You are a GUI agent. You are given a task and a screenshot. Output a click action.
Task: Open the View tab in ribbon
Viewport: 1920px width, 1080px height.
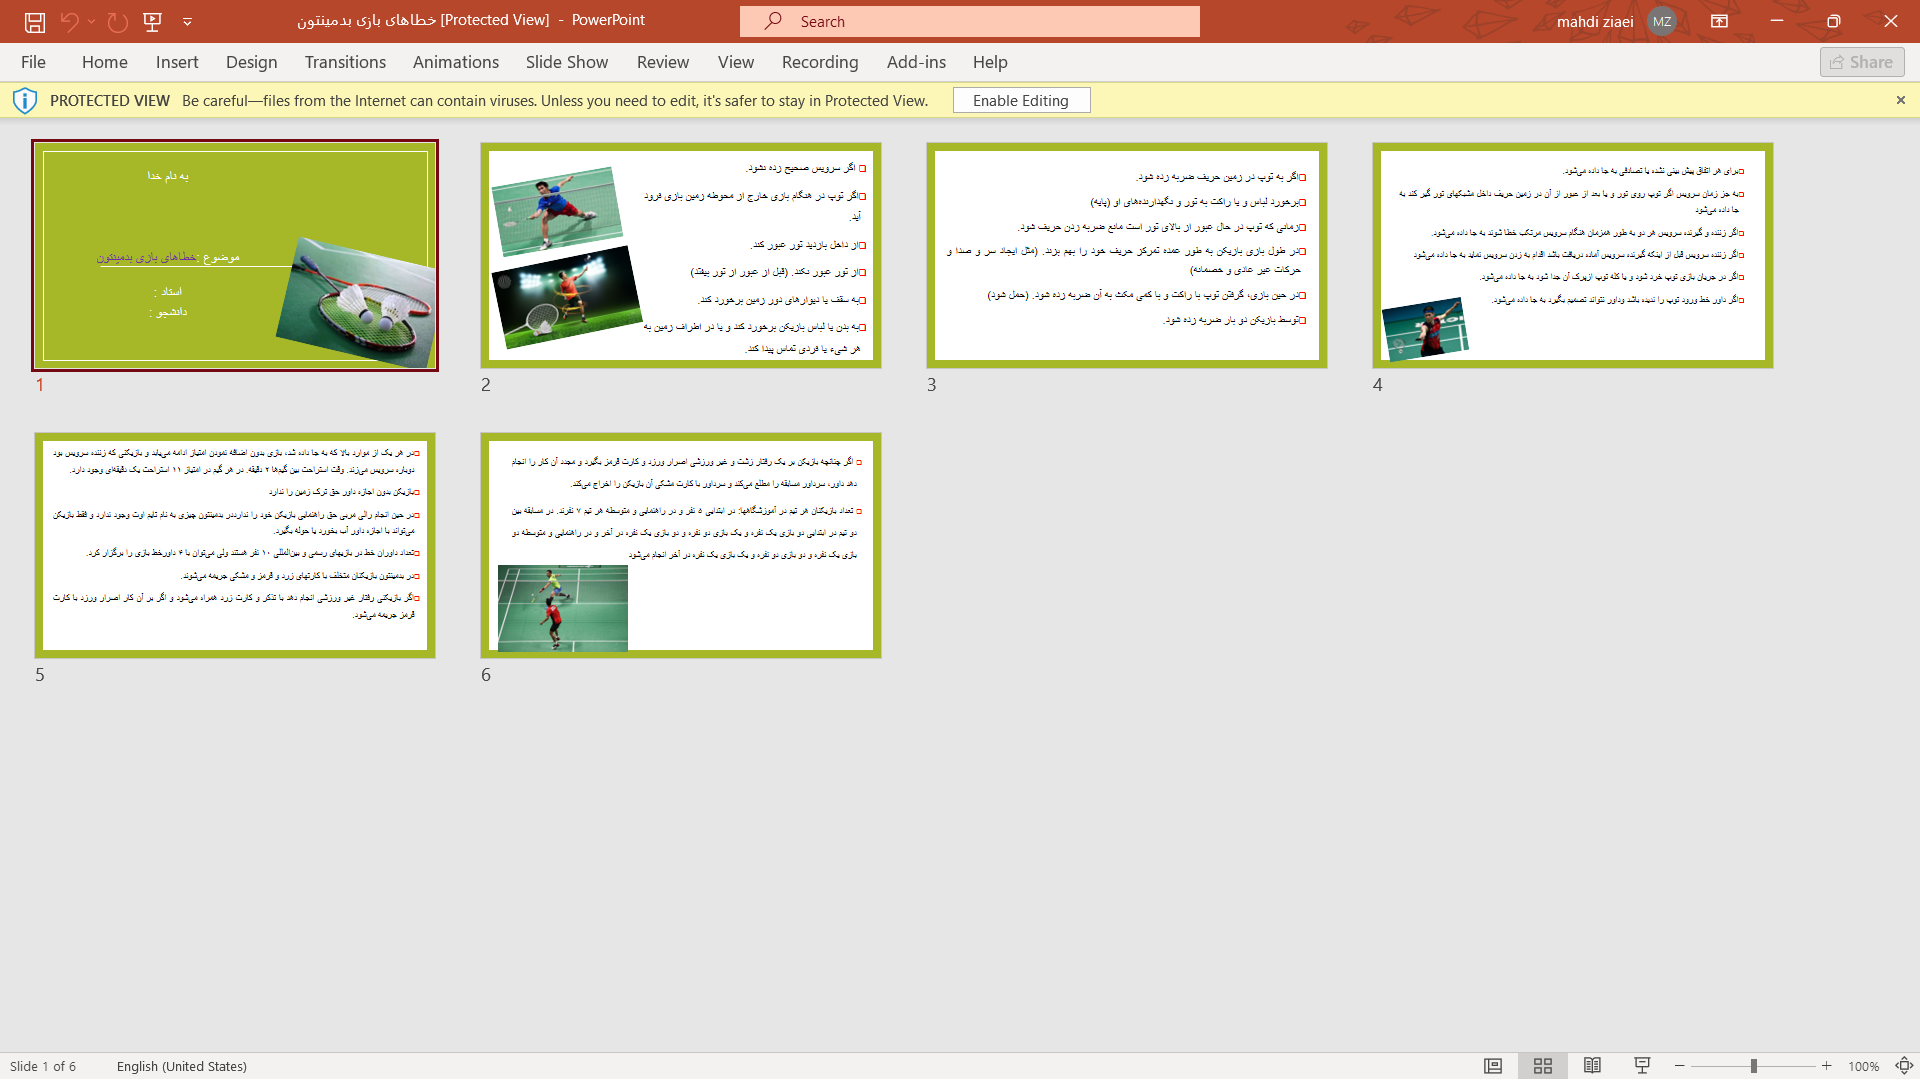(736, 61)
